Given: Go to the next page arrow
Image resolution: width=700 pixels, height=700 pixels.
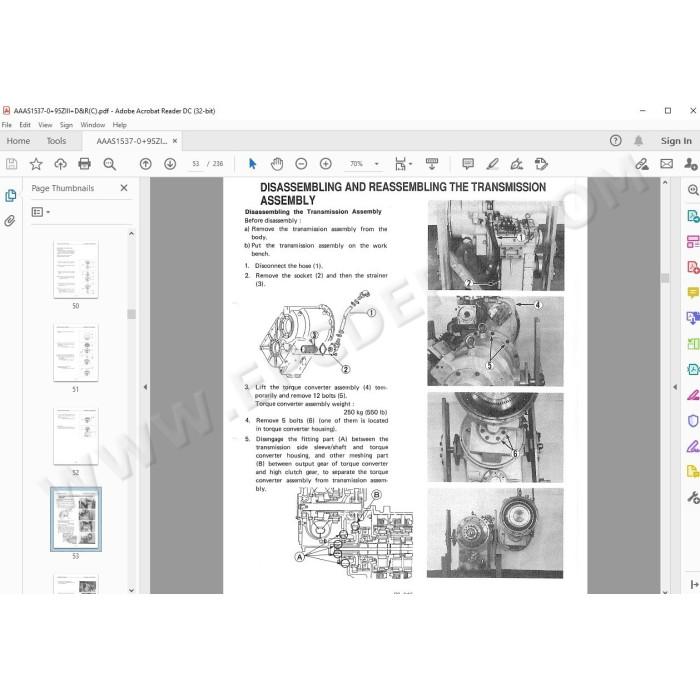Looking at the screenshot, I should point(170,164).
